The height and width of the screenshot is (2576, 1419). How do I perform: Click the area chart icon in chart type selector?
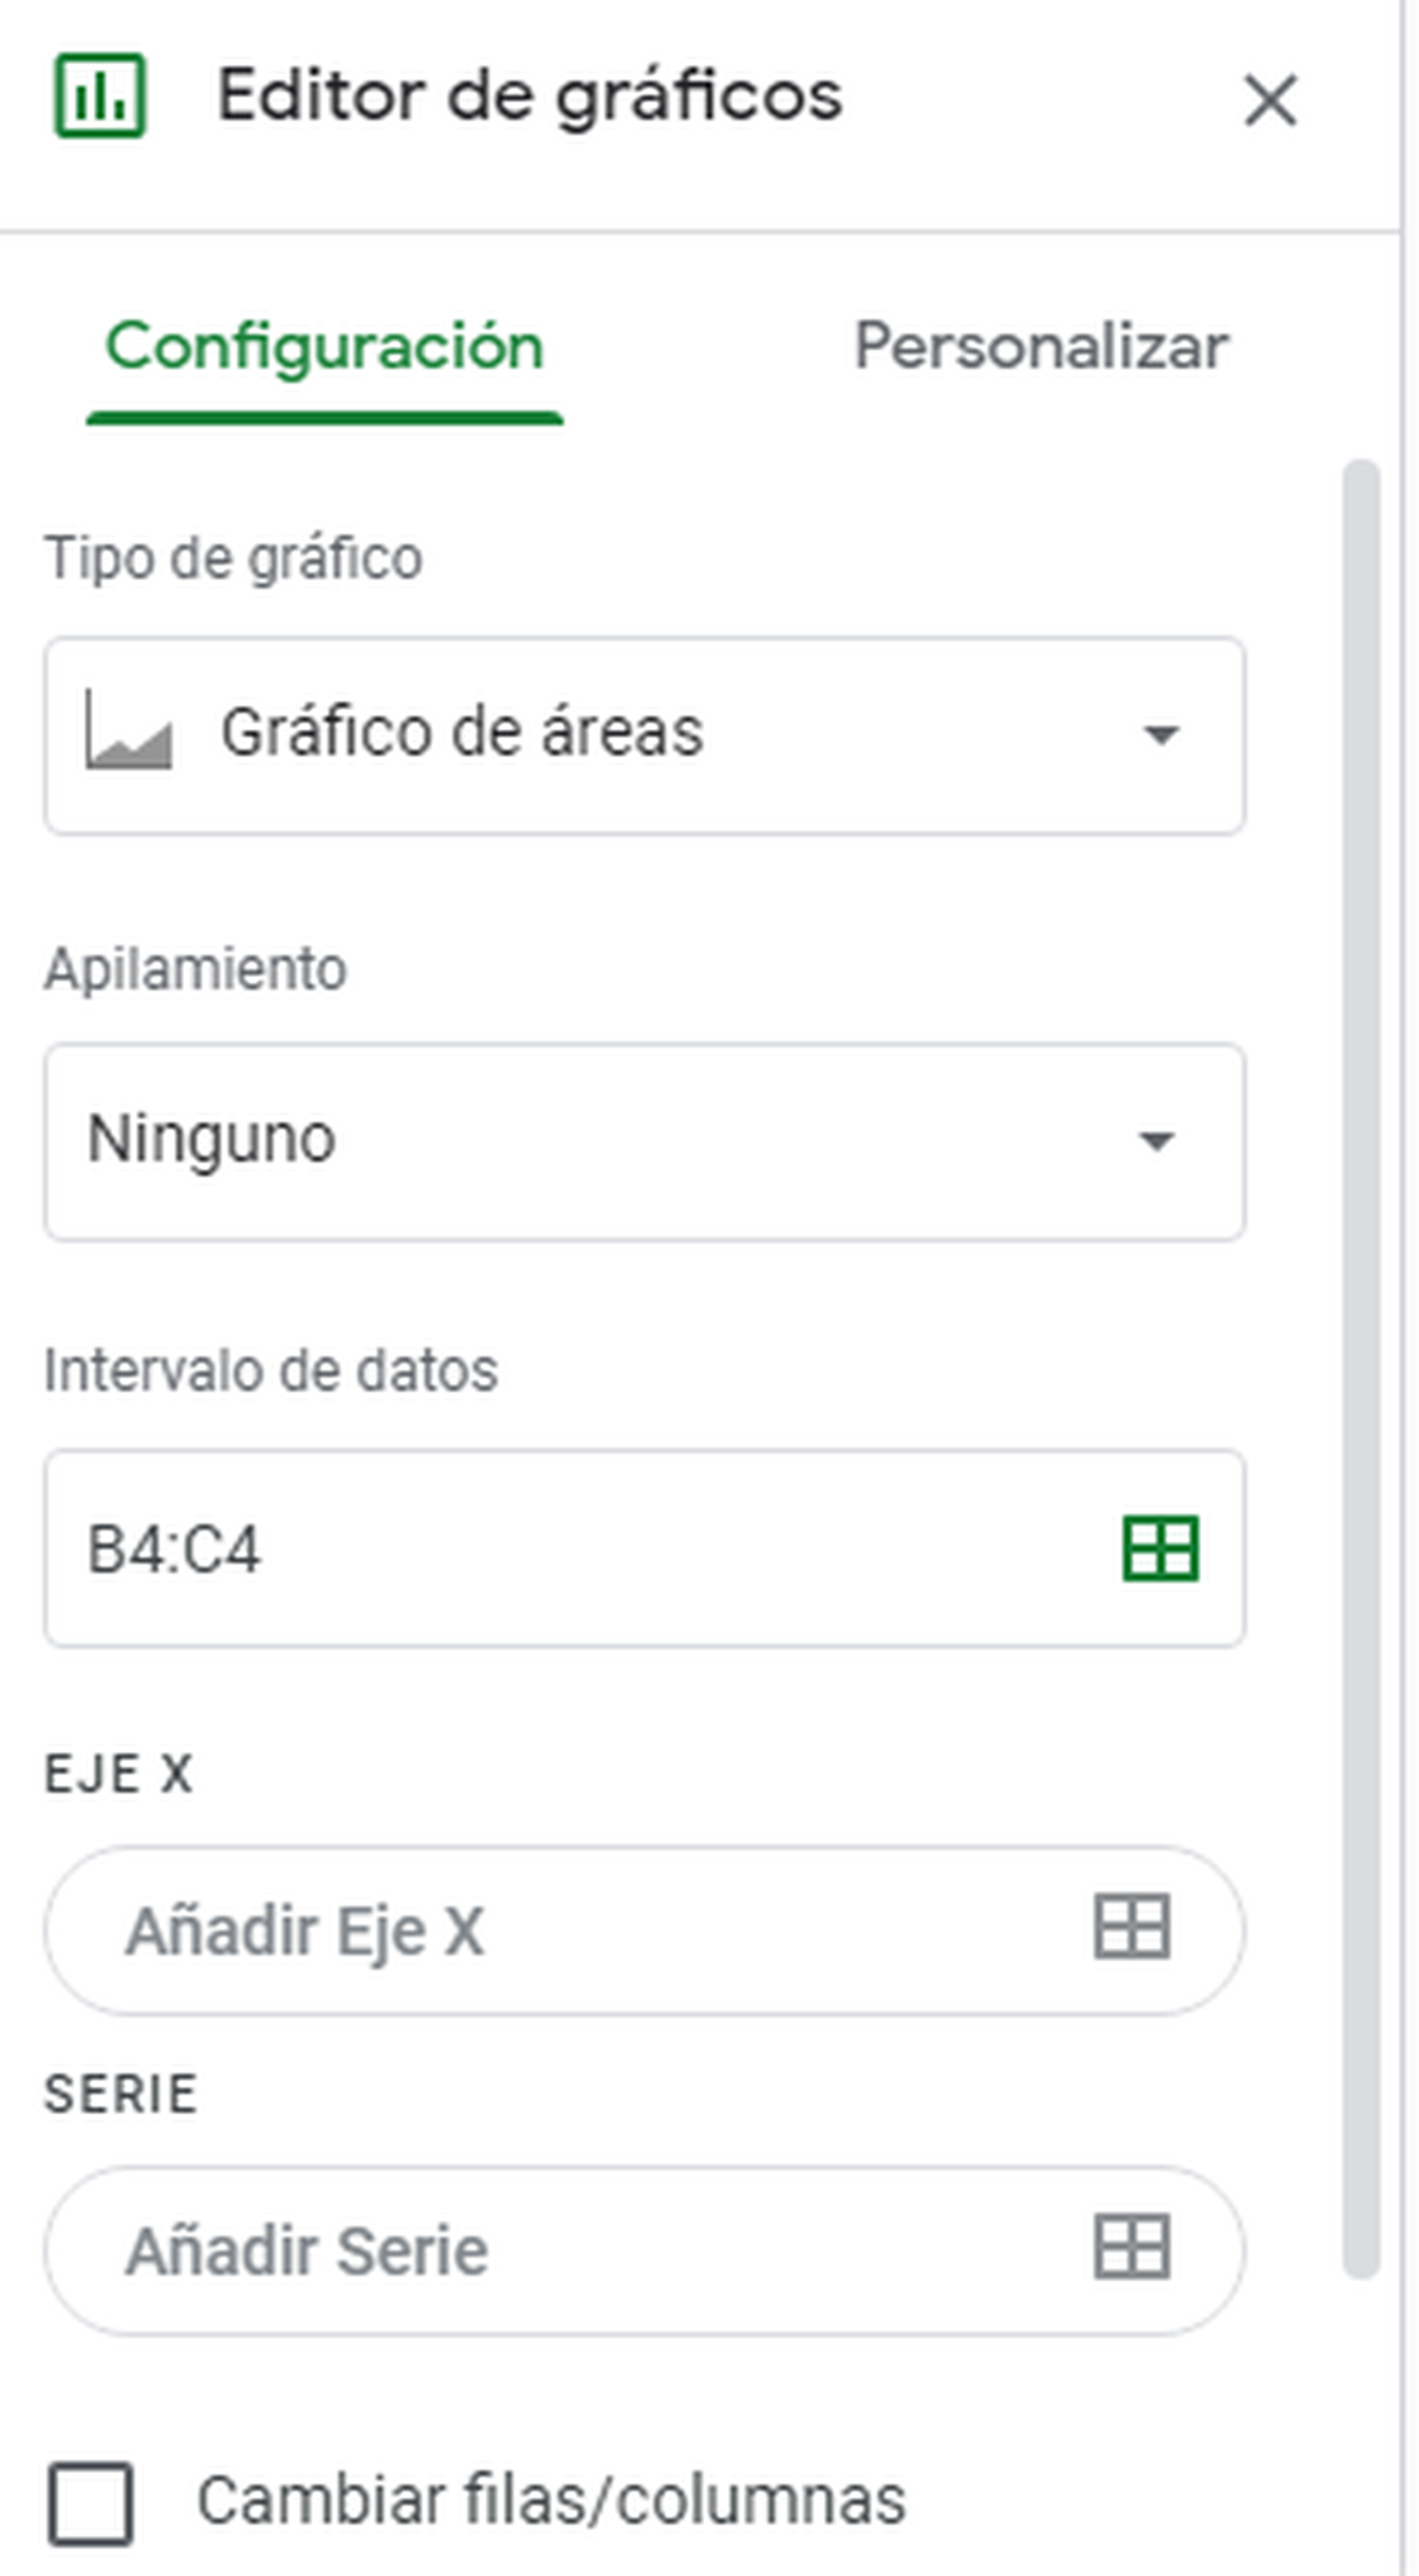pos(128,731)
